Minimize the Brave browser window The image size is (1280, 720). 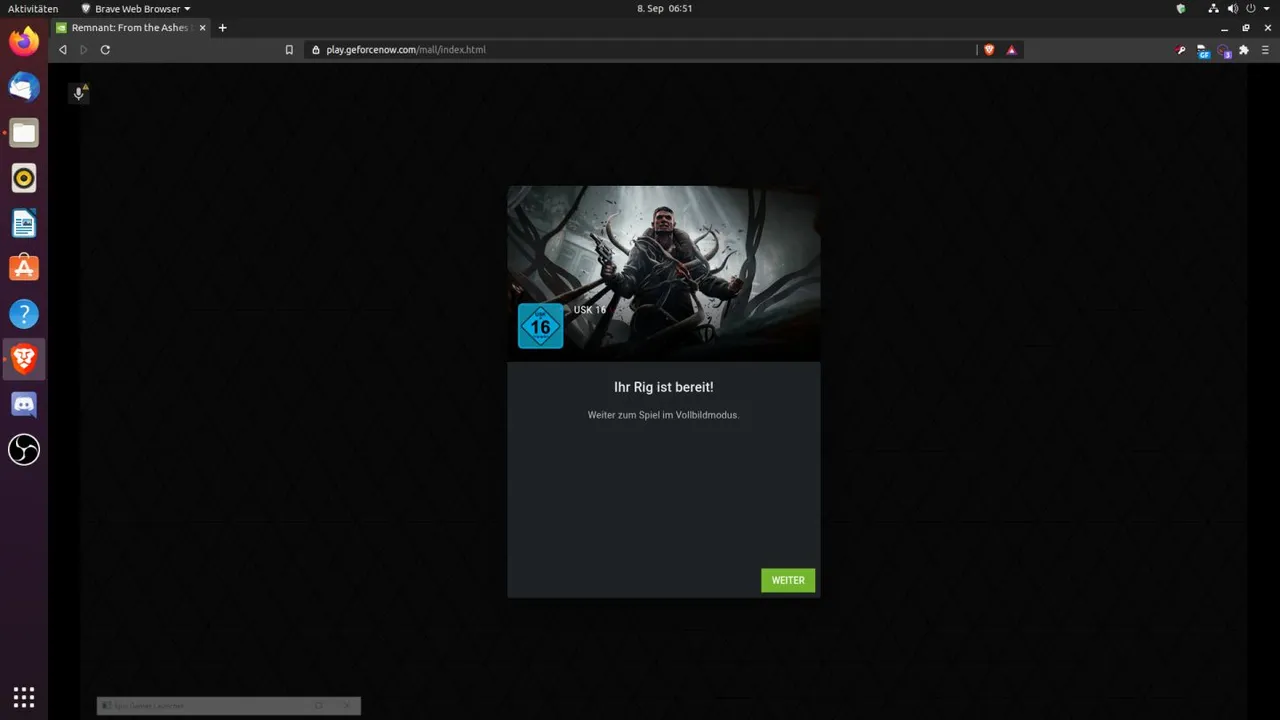point(1225,28)
